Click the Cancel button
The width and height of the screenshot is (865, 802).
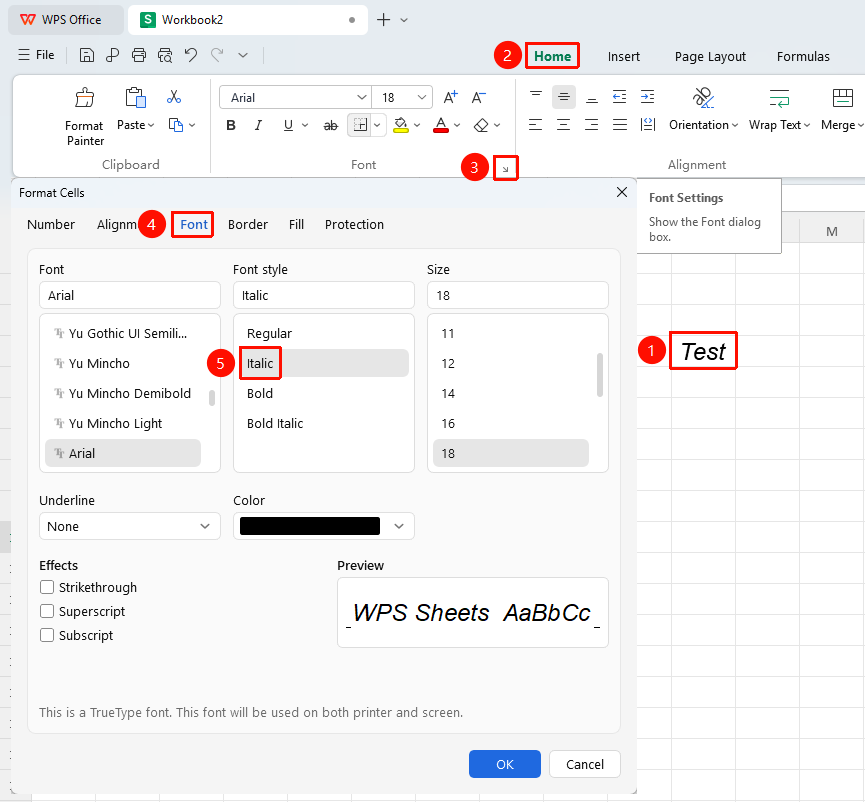click(x=585, y=764)
